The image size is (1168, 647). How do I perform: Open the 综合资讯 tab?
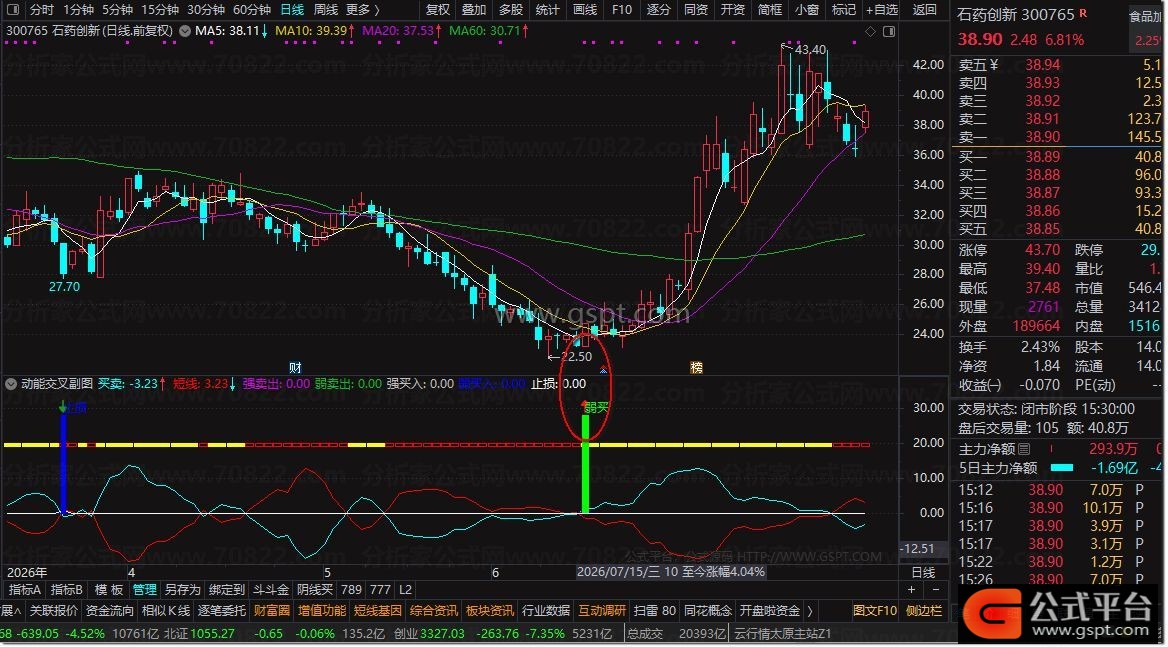(434, 611)
